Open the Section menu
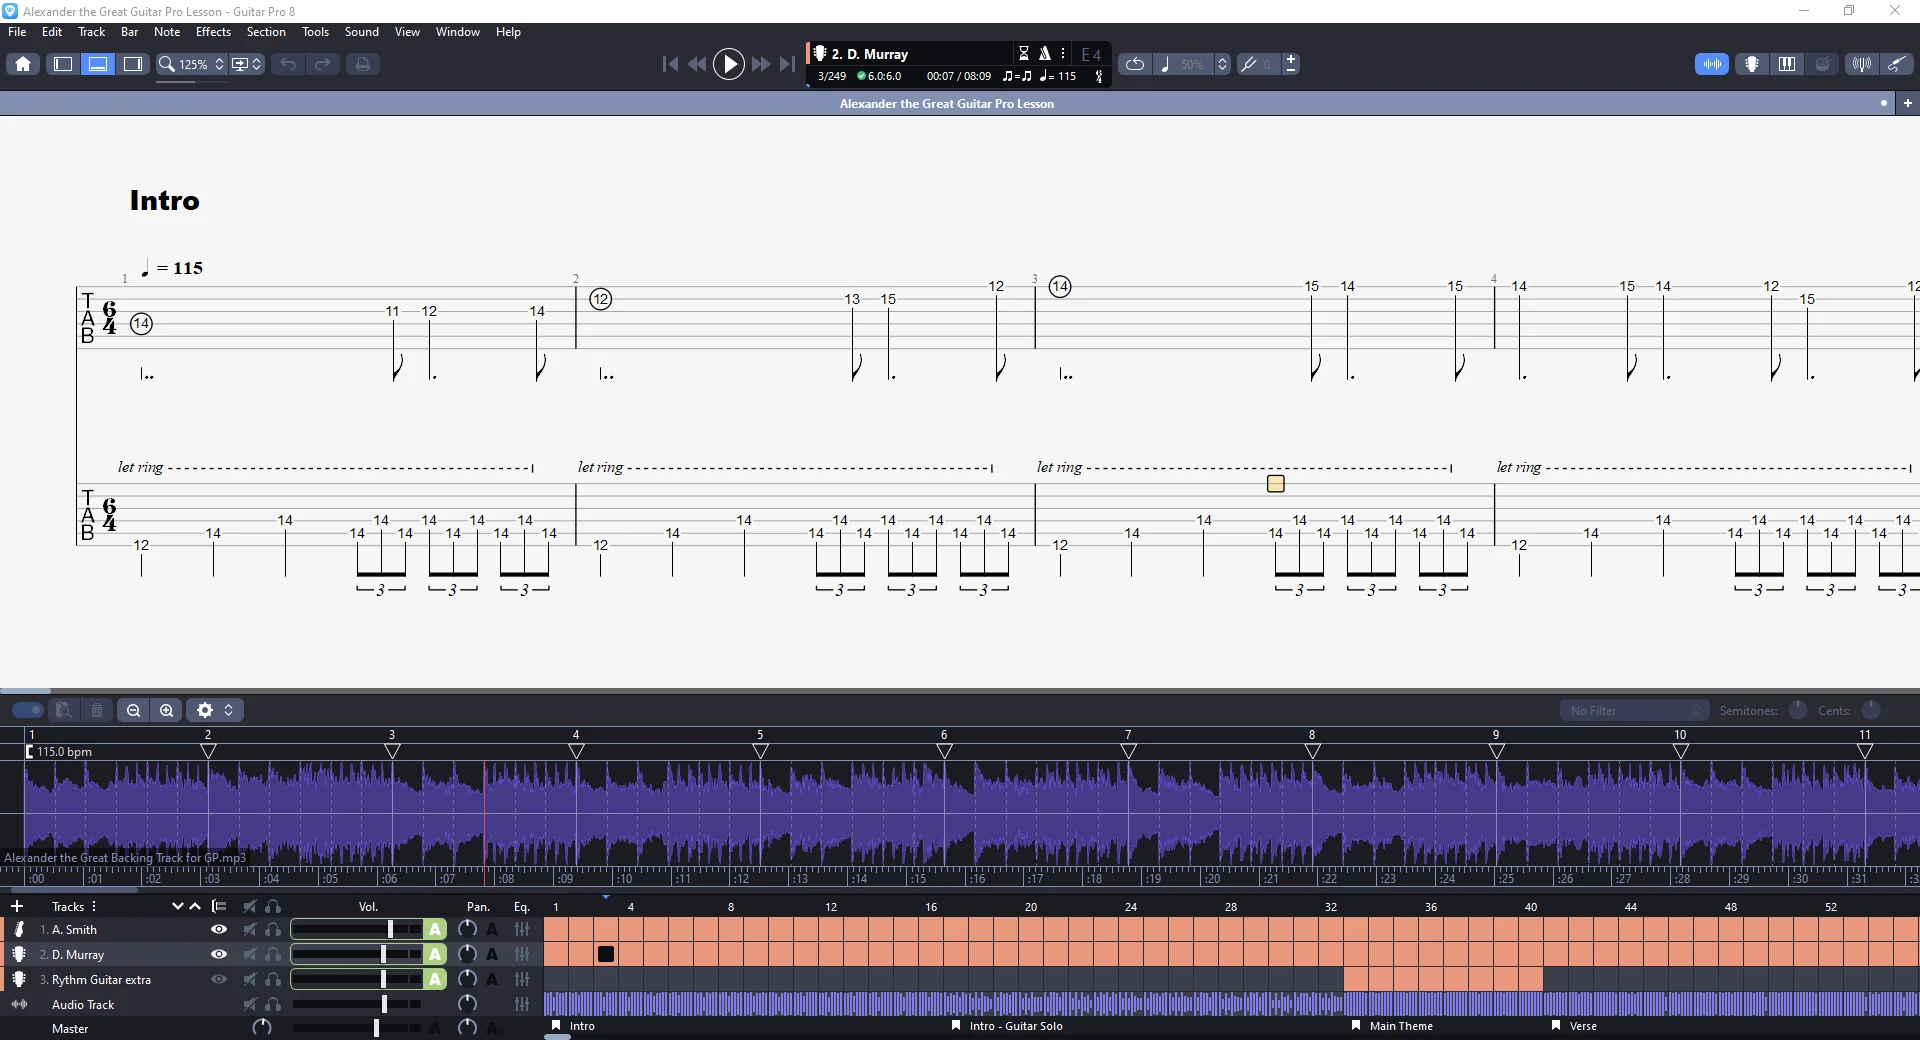The image size is (1920, 1040). (x=266, y=32)
